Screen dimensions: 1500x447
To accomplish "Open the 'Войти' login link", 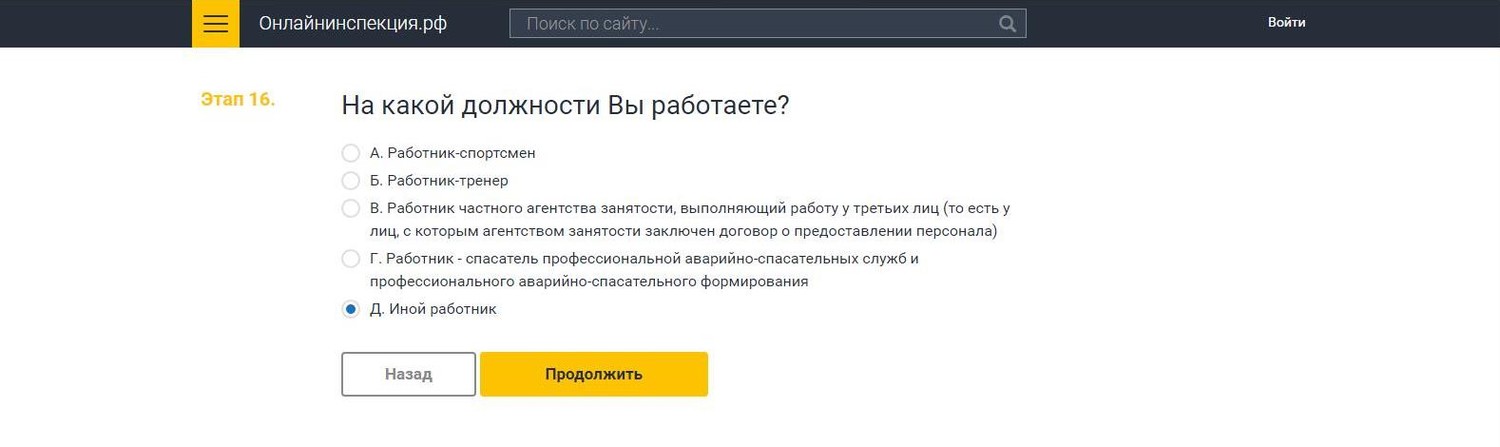I will [1286, 22].
